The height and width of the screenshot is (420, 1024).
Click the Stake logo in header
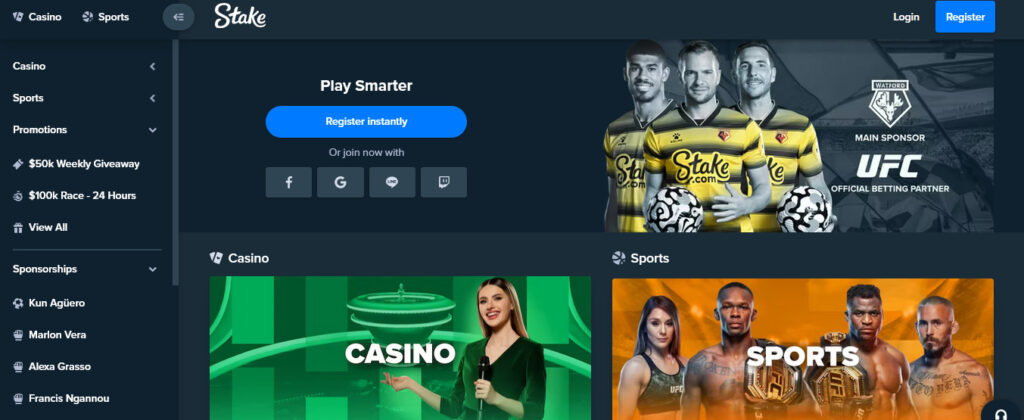coord(240,16)
